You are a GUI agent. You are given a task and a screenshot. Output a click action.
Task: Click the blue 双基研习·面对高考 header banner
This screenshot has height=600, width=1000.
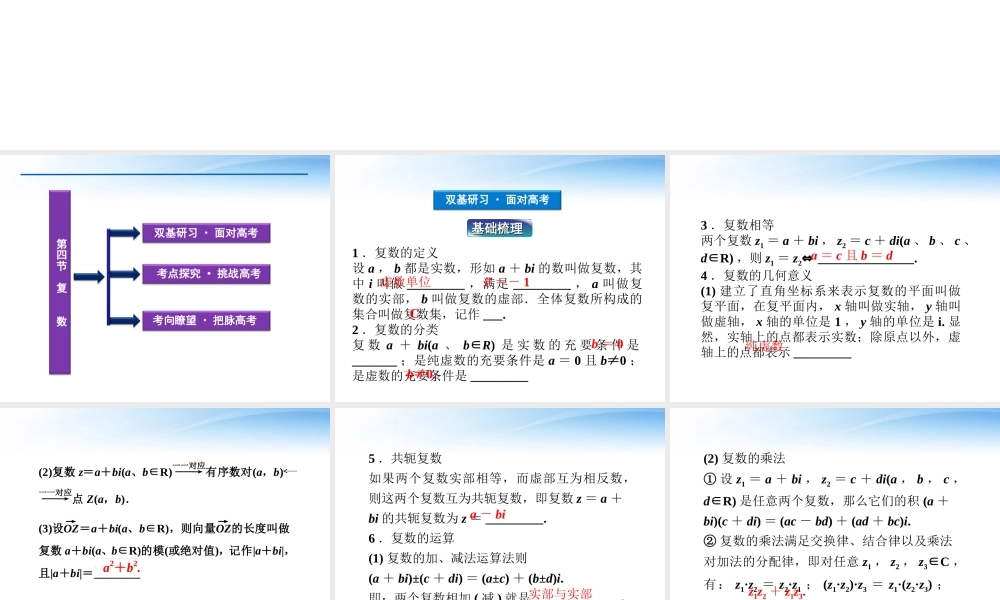(497, 200)
